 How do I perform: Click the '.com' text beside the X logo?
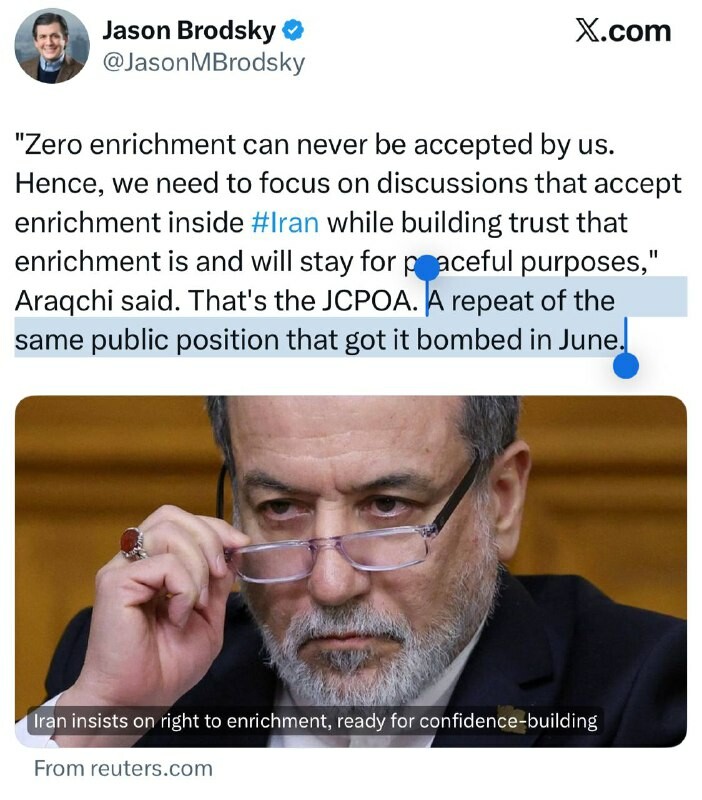(638, 31)
